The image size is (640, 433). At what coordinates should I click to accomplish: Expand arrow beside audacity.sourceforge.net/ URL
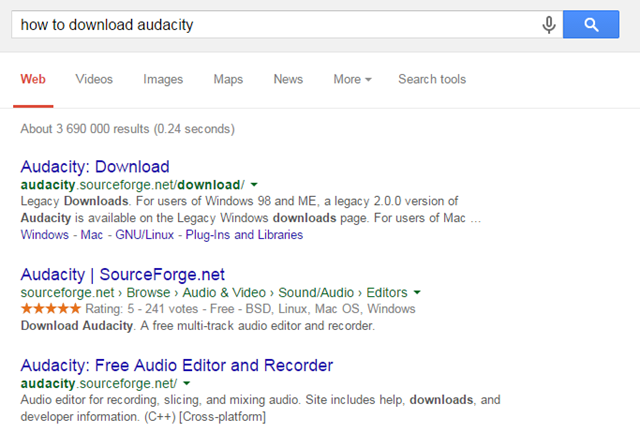coord(187,384)
